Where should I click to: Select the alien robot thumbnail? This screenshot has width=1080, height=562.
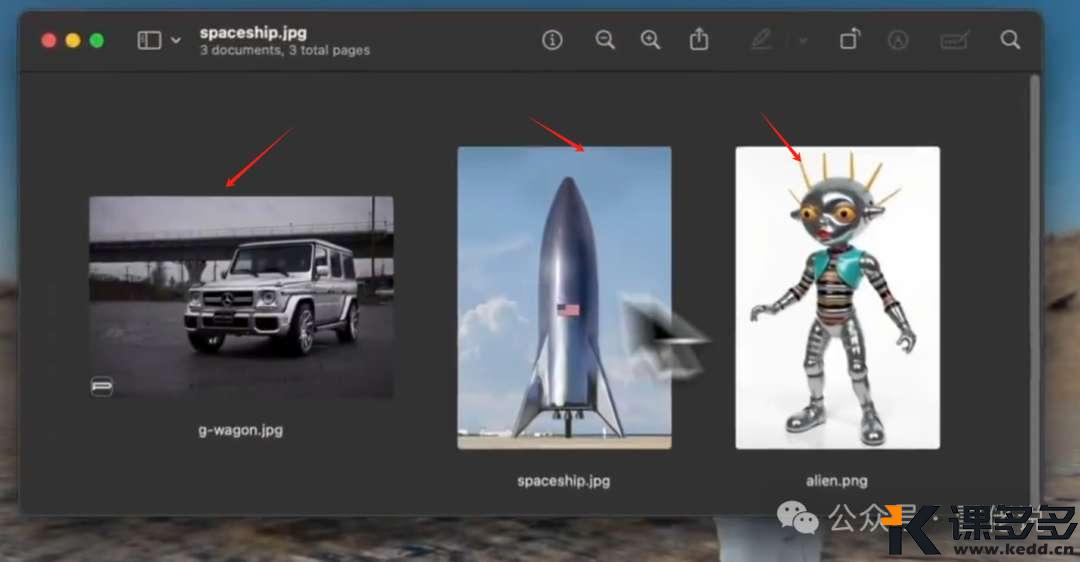(837, 297)
